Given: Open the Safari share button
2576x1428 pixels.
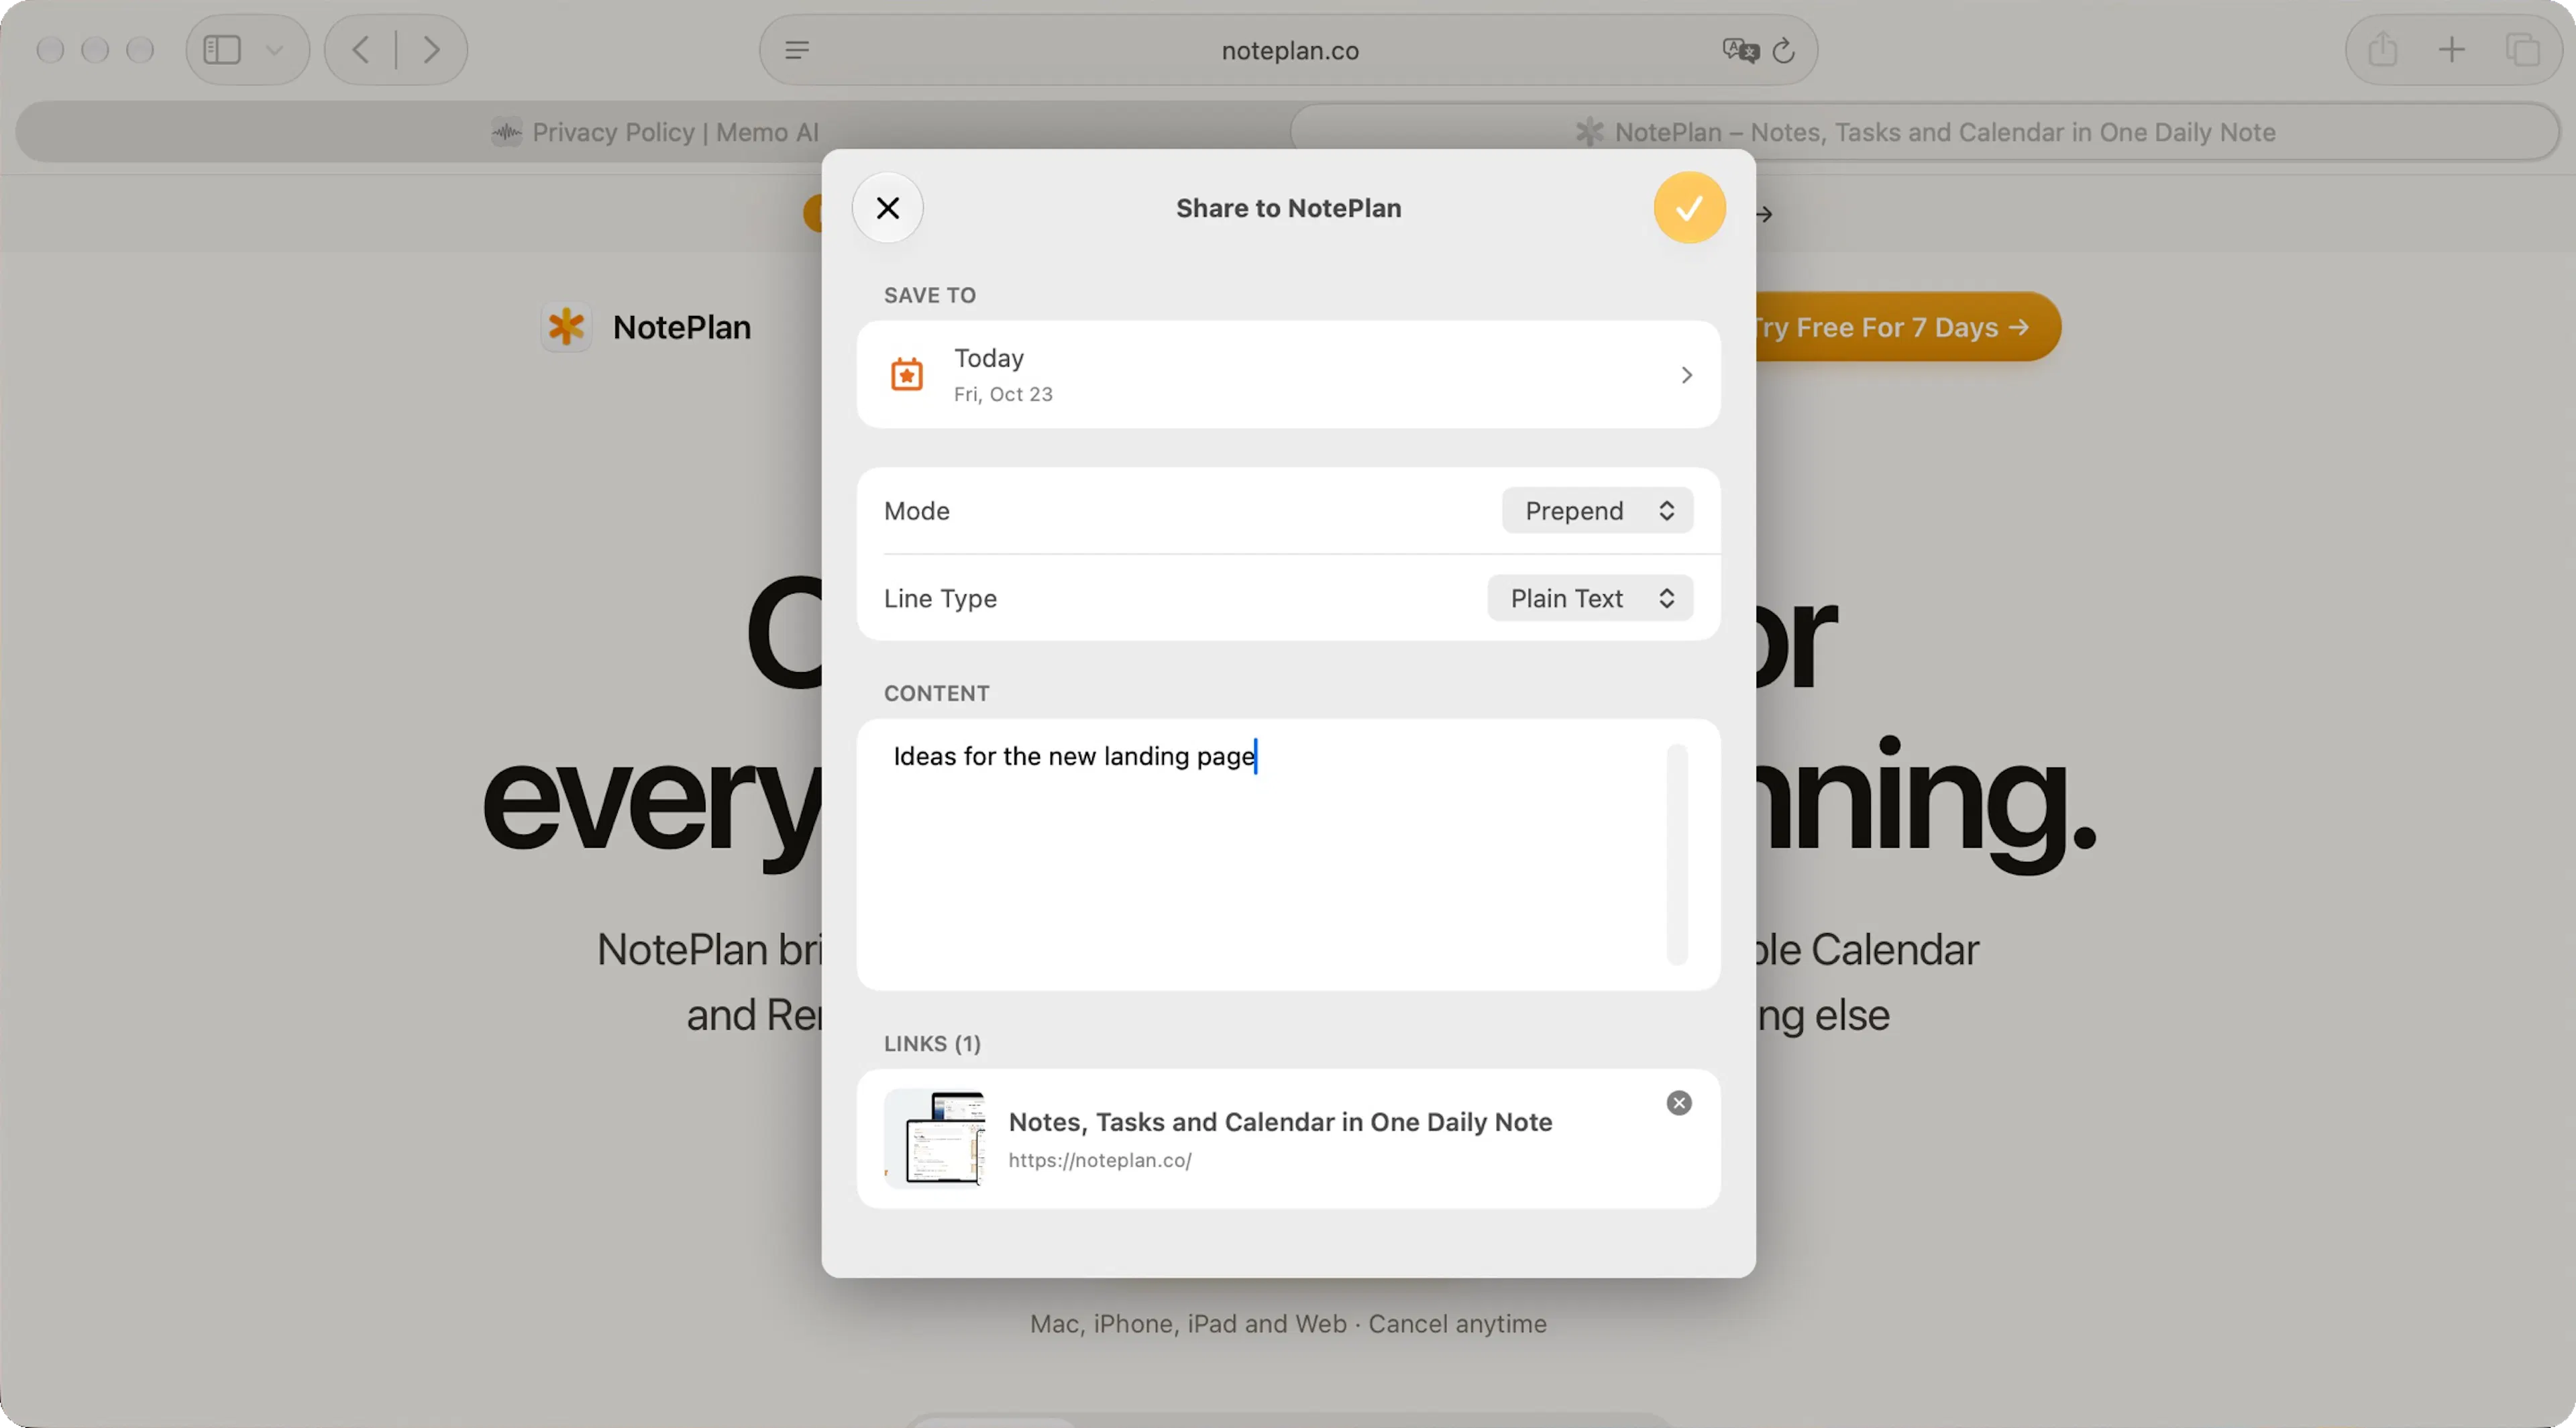Looking at the screenshot, I should point(2383,49).
